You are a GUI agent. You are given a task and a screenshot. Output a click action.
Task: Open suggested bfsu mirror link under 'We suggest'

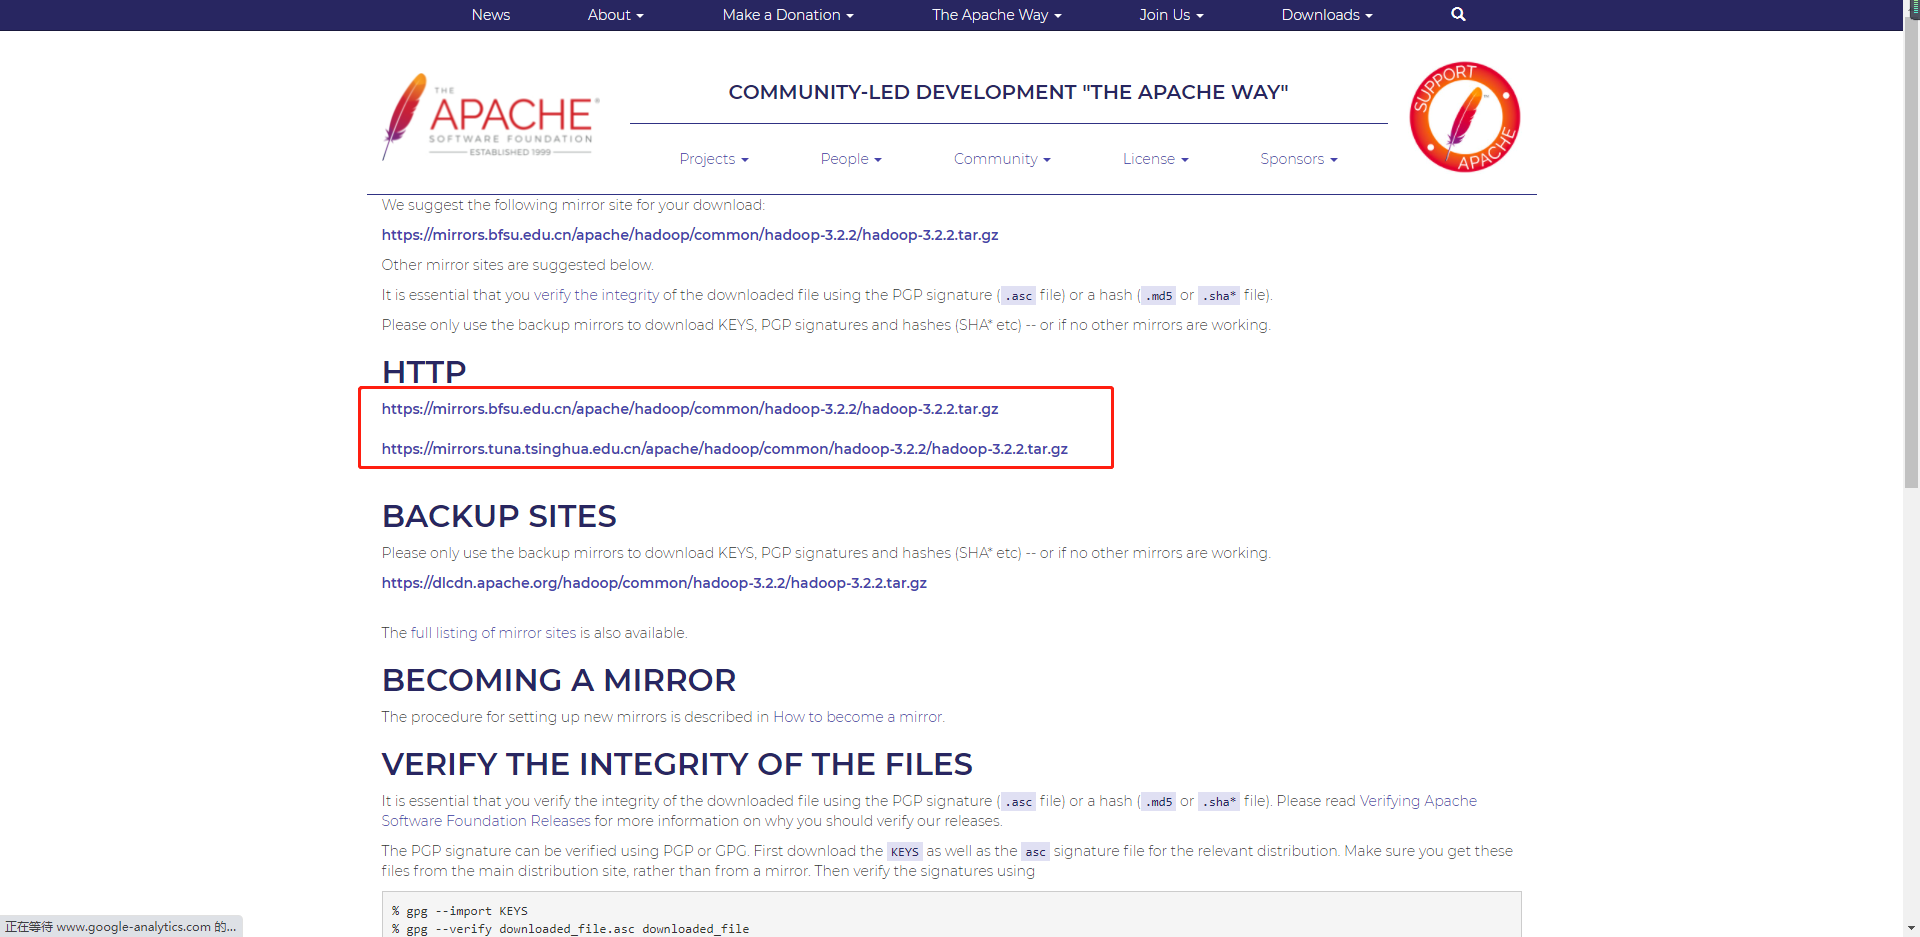coord(690,235)
